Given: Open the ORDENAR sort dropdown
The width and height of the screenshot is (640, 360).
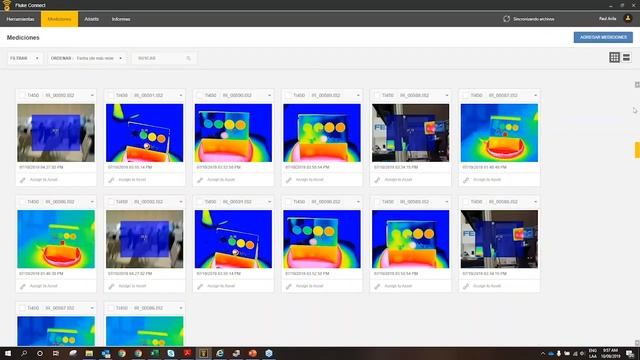Looking at the screenshot, I should [x=87, y=58].
